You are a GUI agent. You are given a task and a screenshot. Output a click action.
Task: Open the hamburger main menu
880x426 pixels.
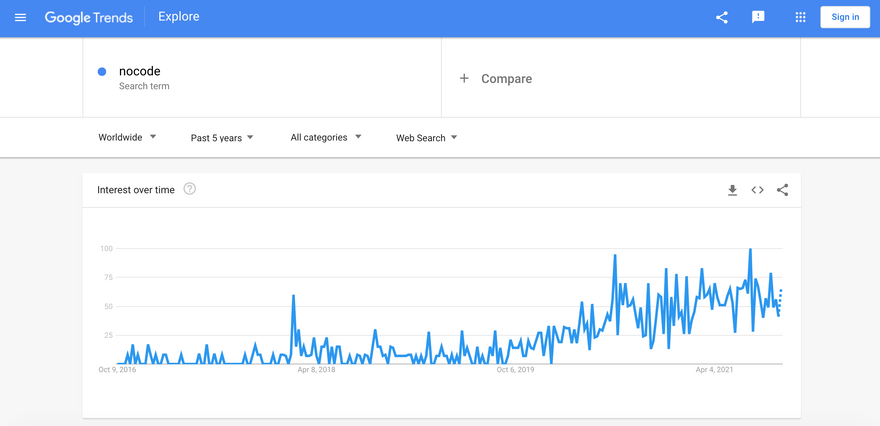click(20, 17)
